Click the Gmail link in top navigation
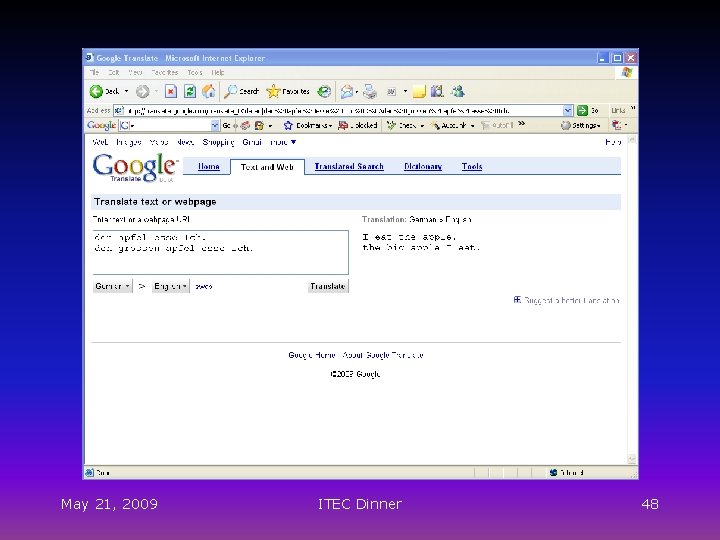The image size is (720, 540). (x=252, y=142)
